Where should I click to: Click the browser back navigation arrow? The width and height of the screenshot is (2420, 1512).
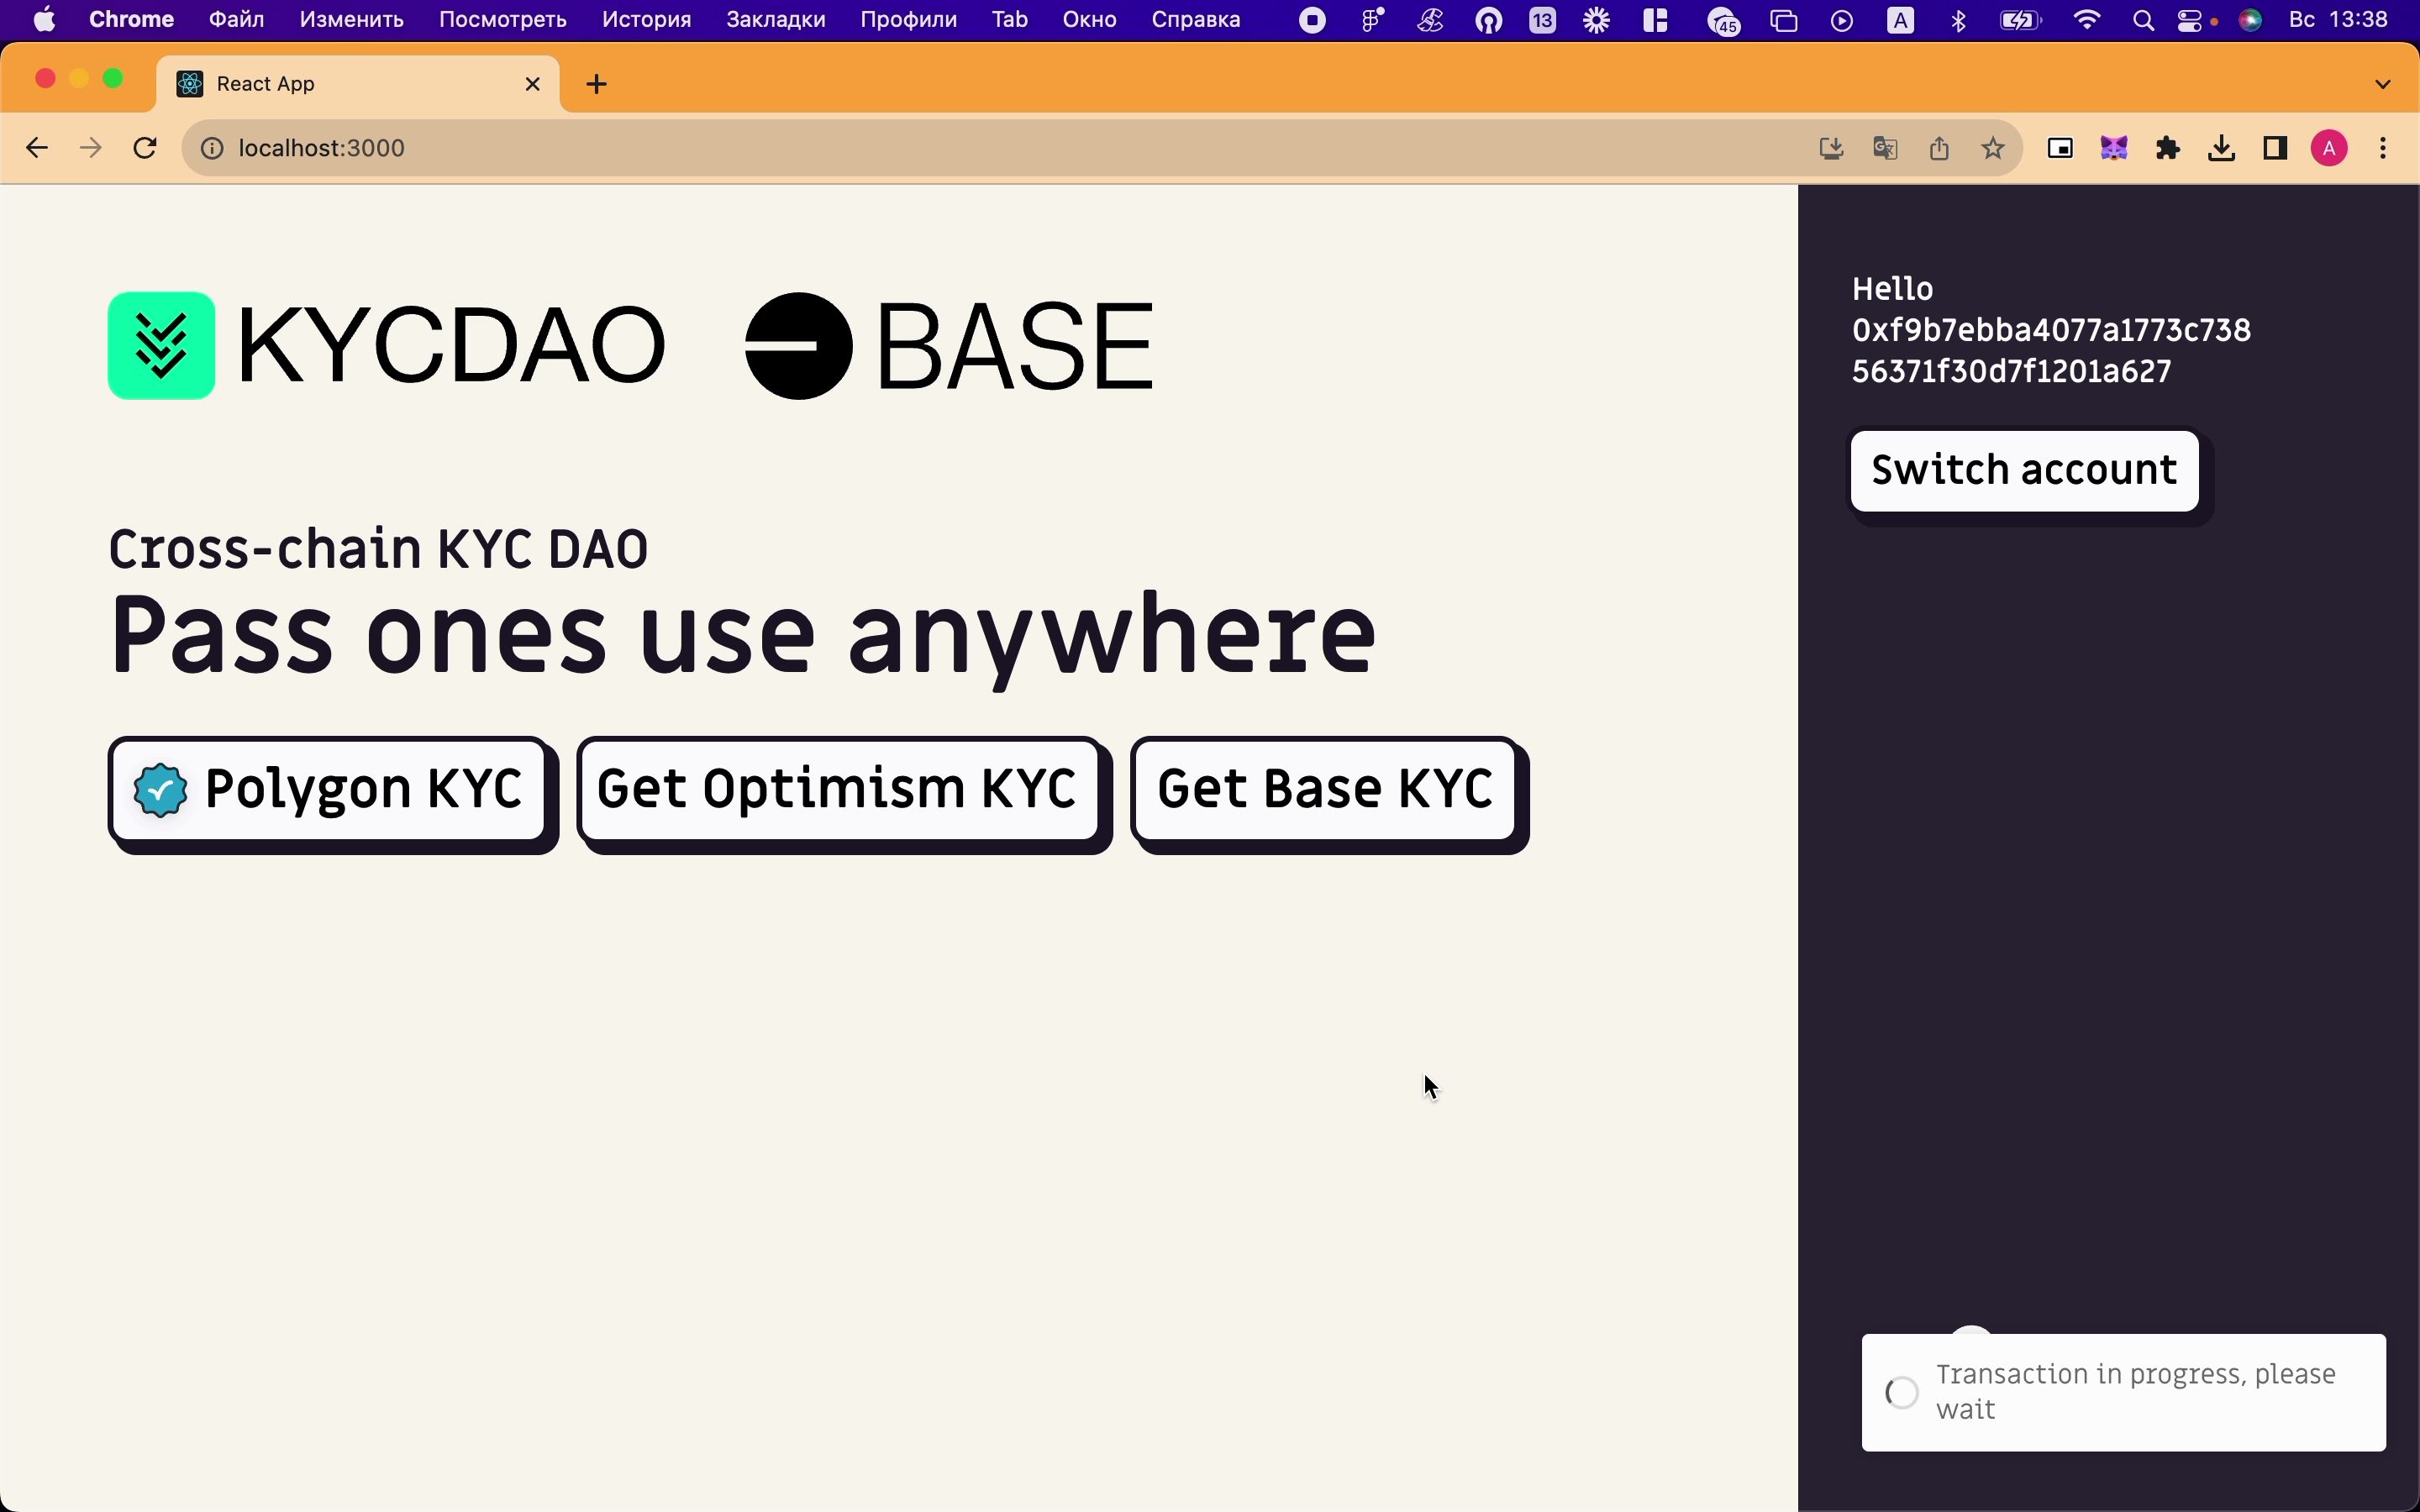click(x=37, y=148)
